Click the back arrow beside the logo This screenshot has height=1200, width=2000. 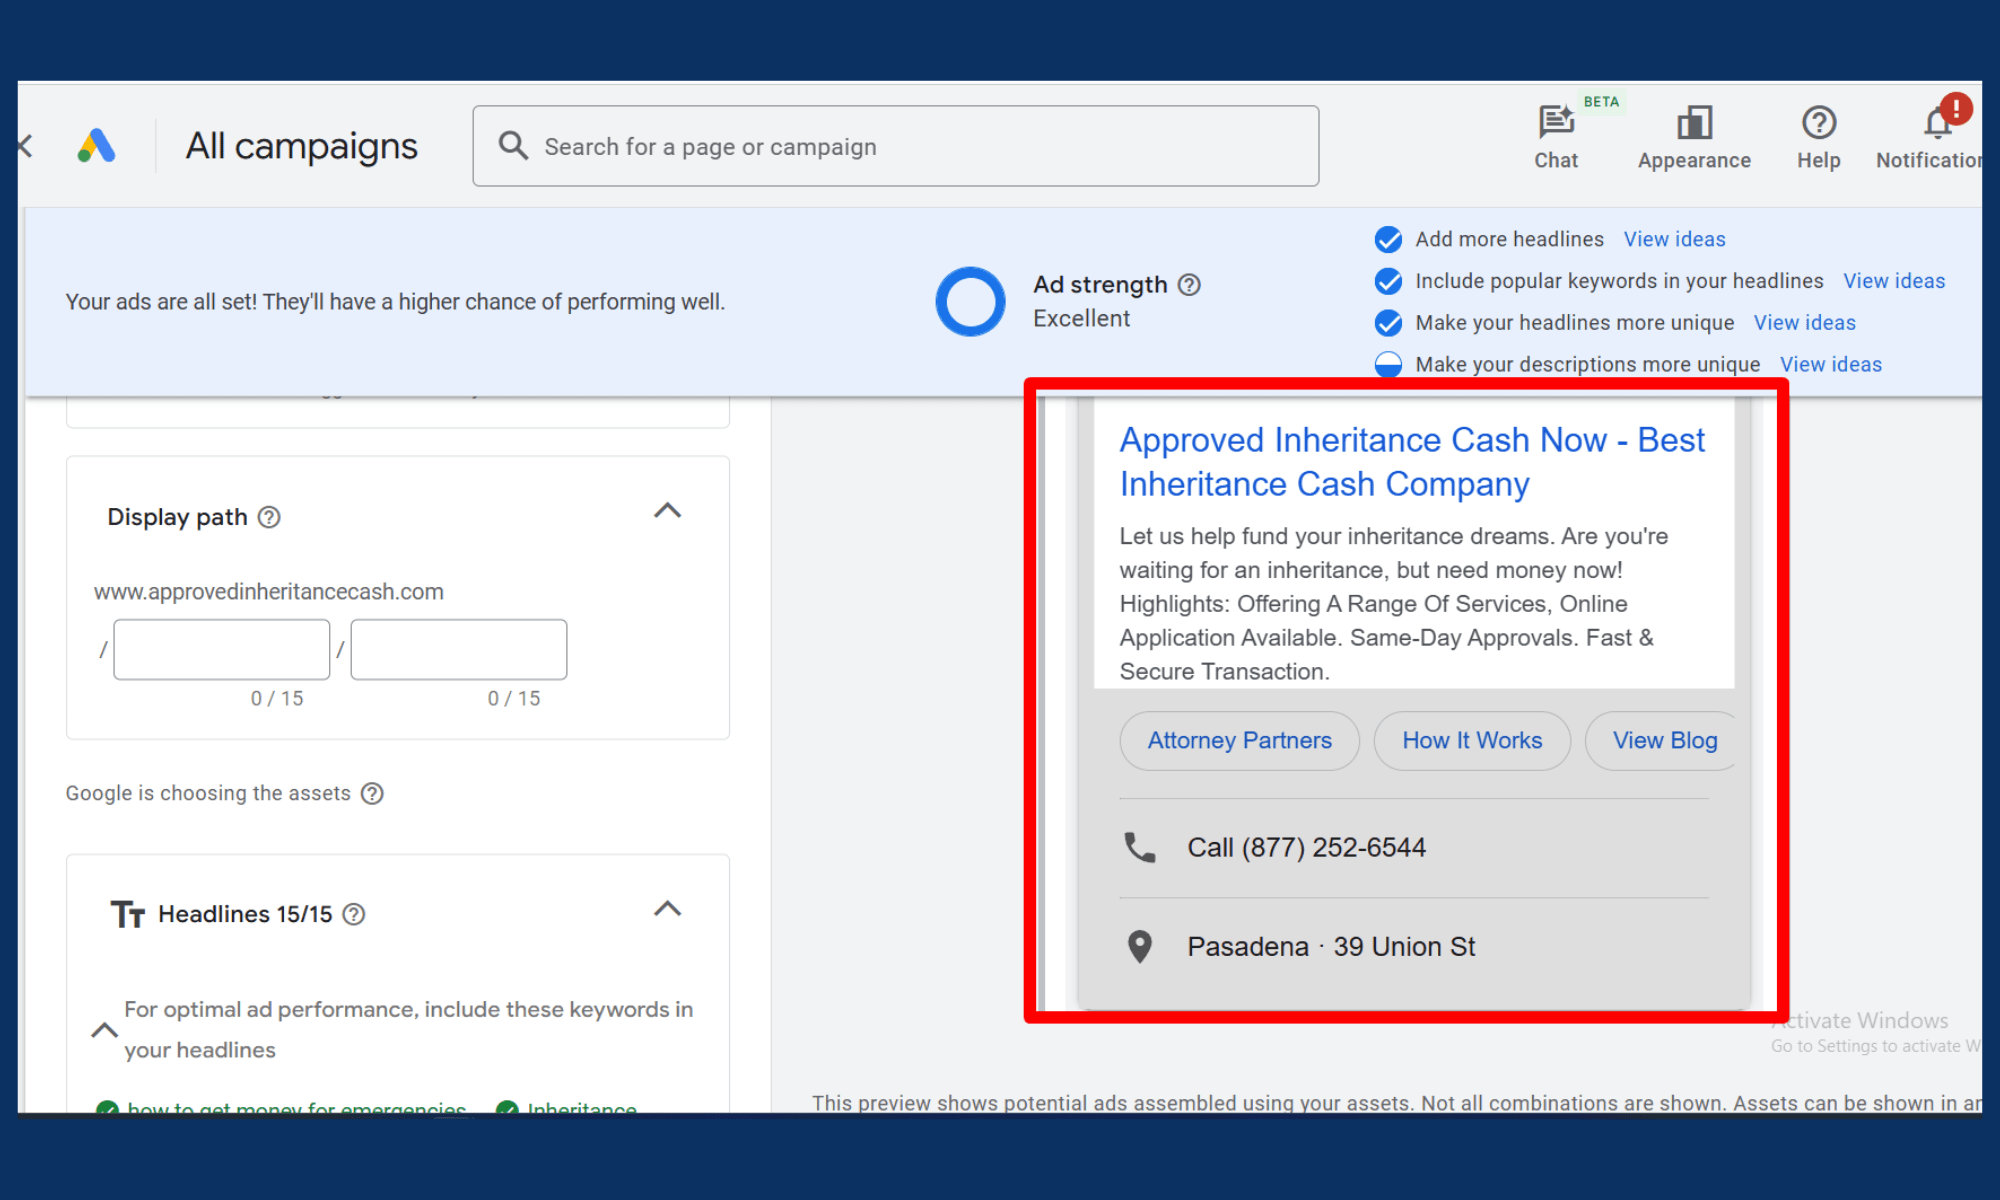tap(26, 146)
